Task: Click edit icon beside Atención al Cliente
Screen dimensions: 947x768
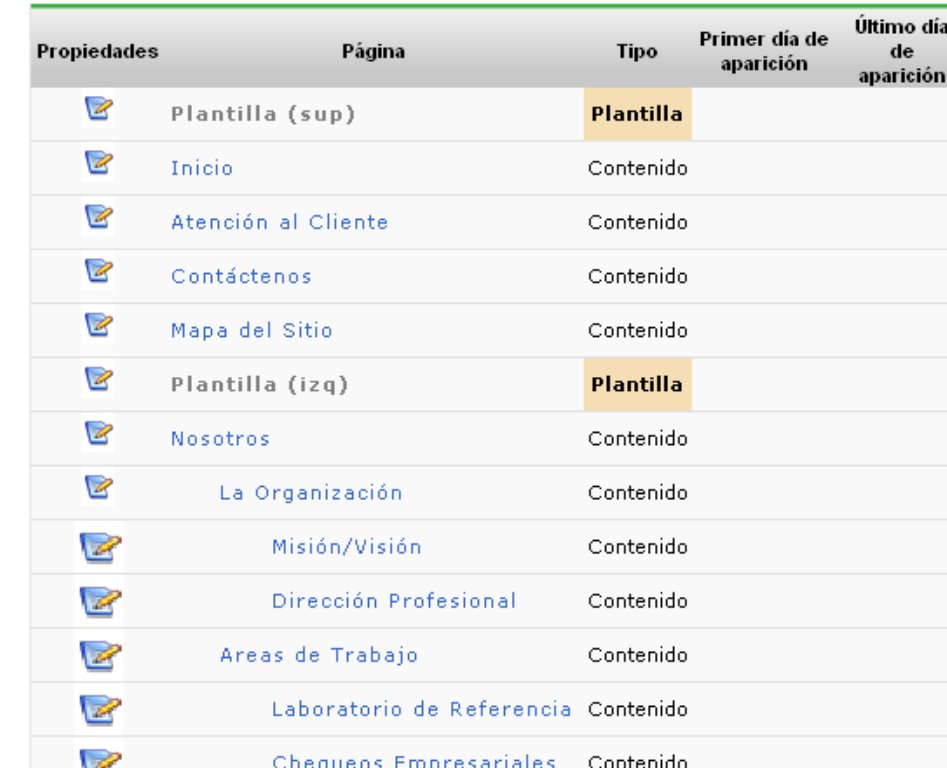Action: tap(98, 217)
